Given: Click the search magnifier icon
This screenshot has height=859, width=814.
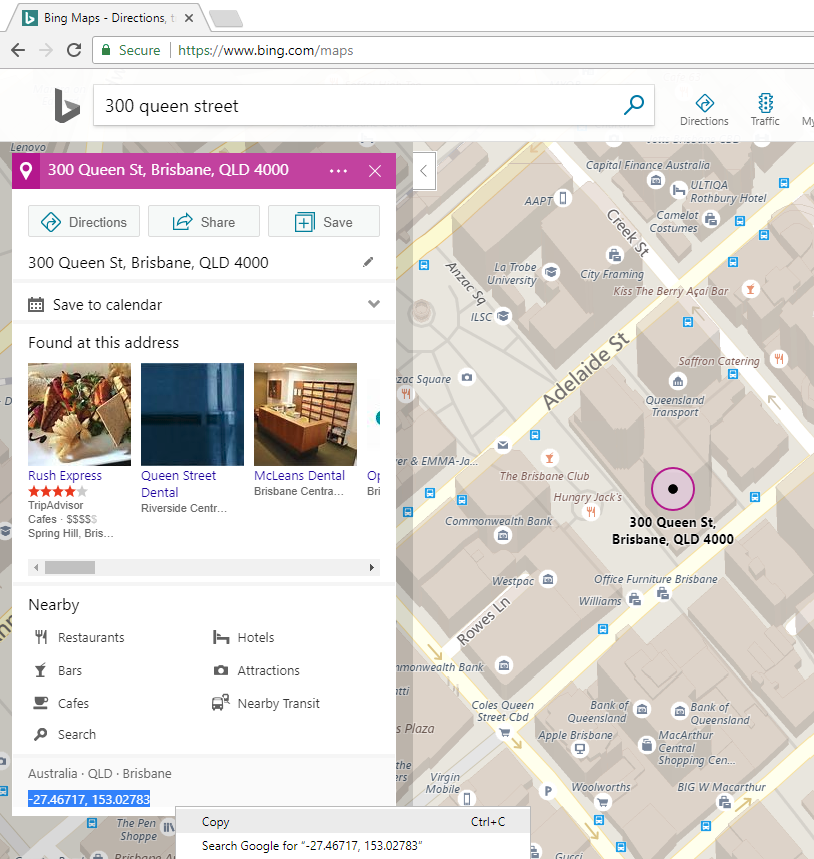Looking at the screenshot, I should (634, 105).
